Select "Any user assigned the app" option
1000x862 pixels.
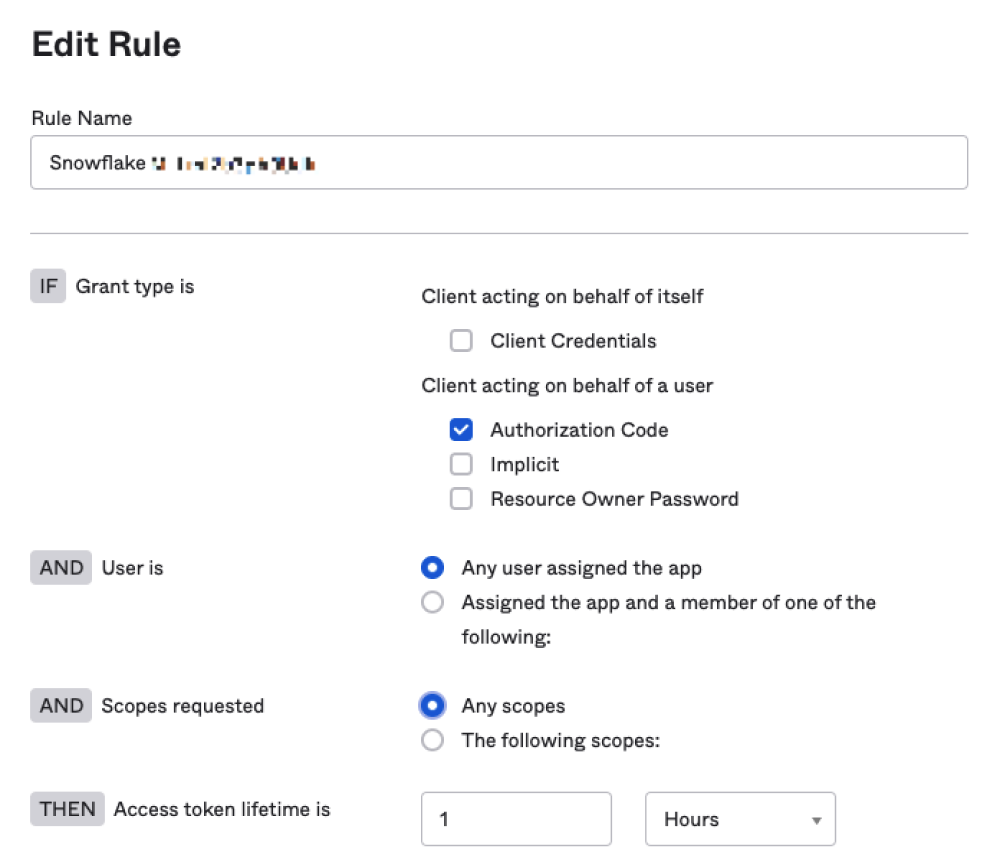432,567
